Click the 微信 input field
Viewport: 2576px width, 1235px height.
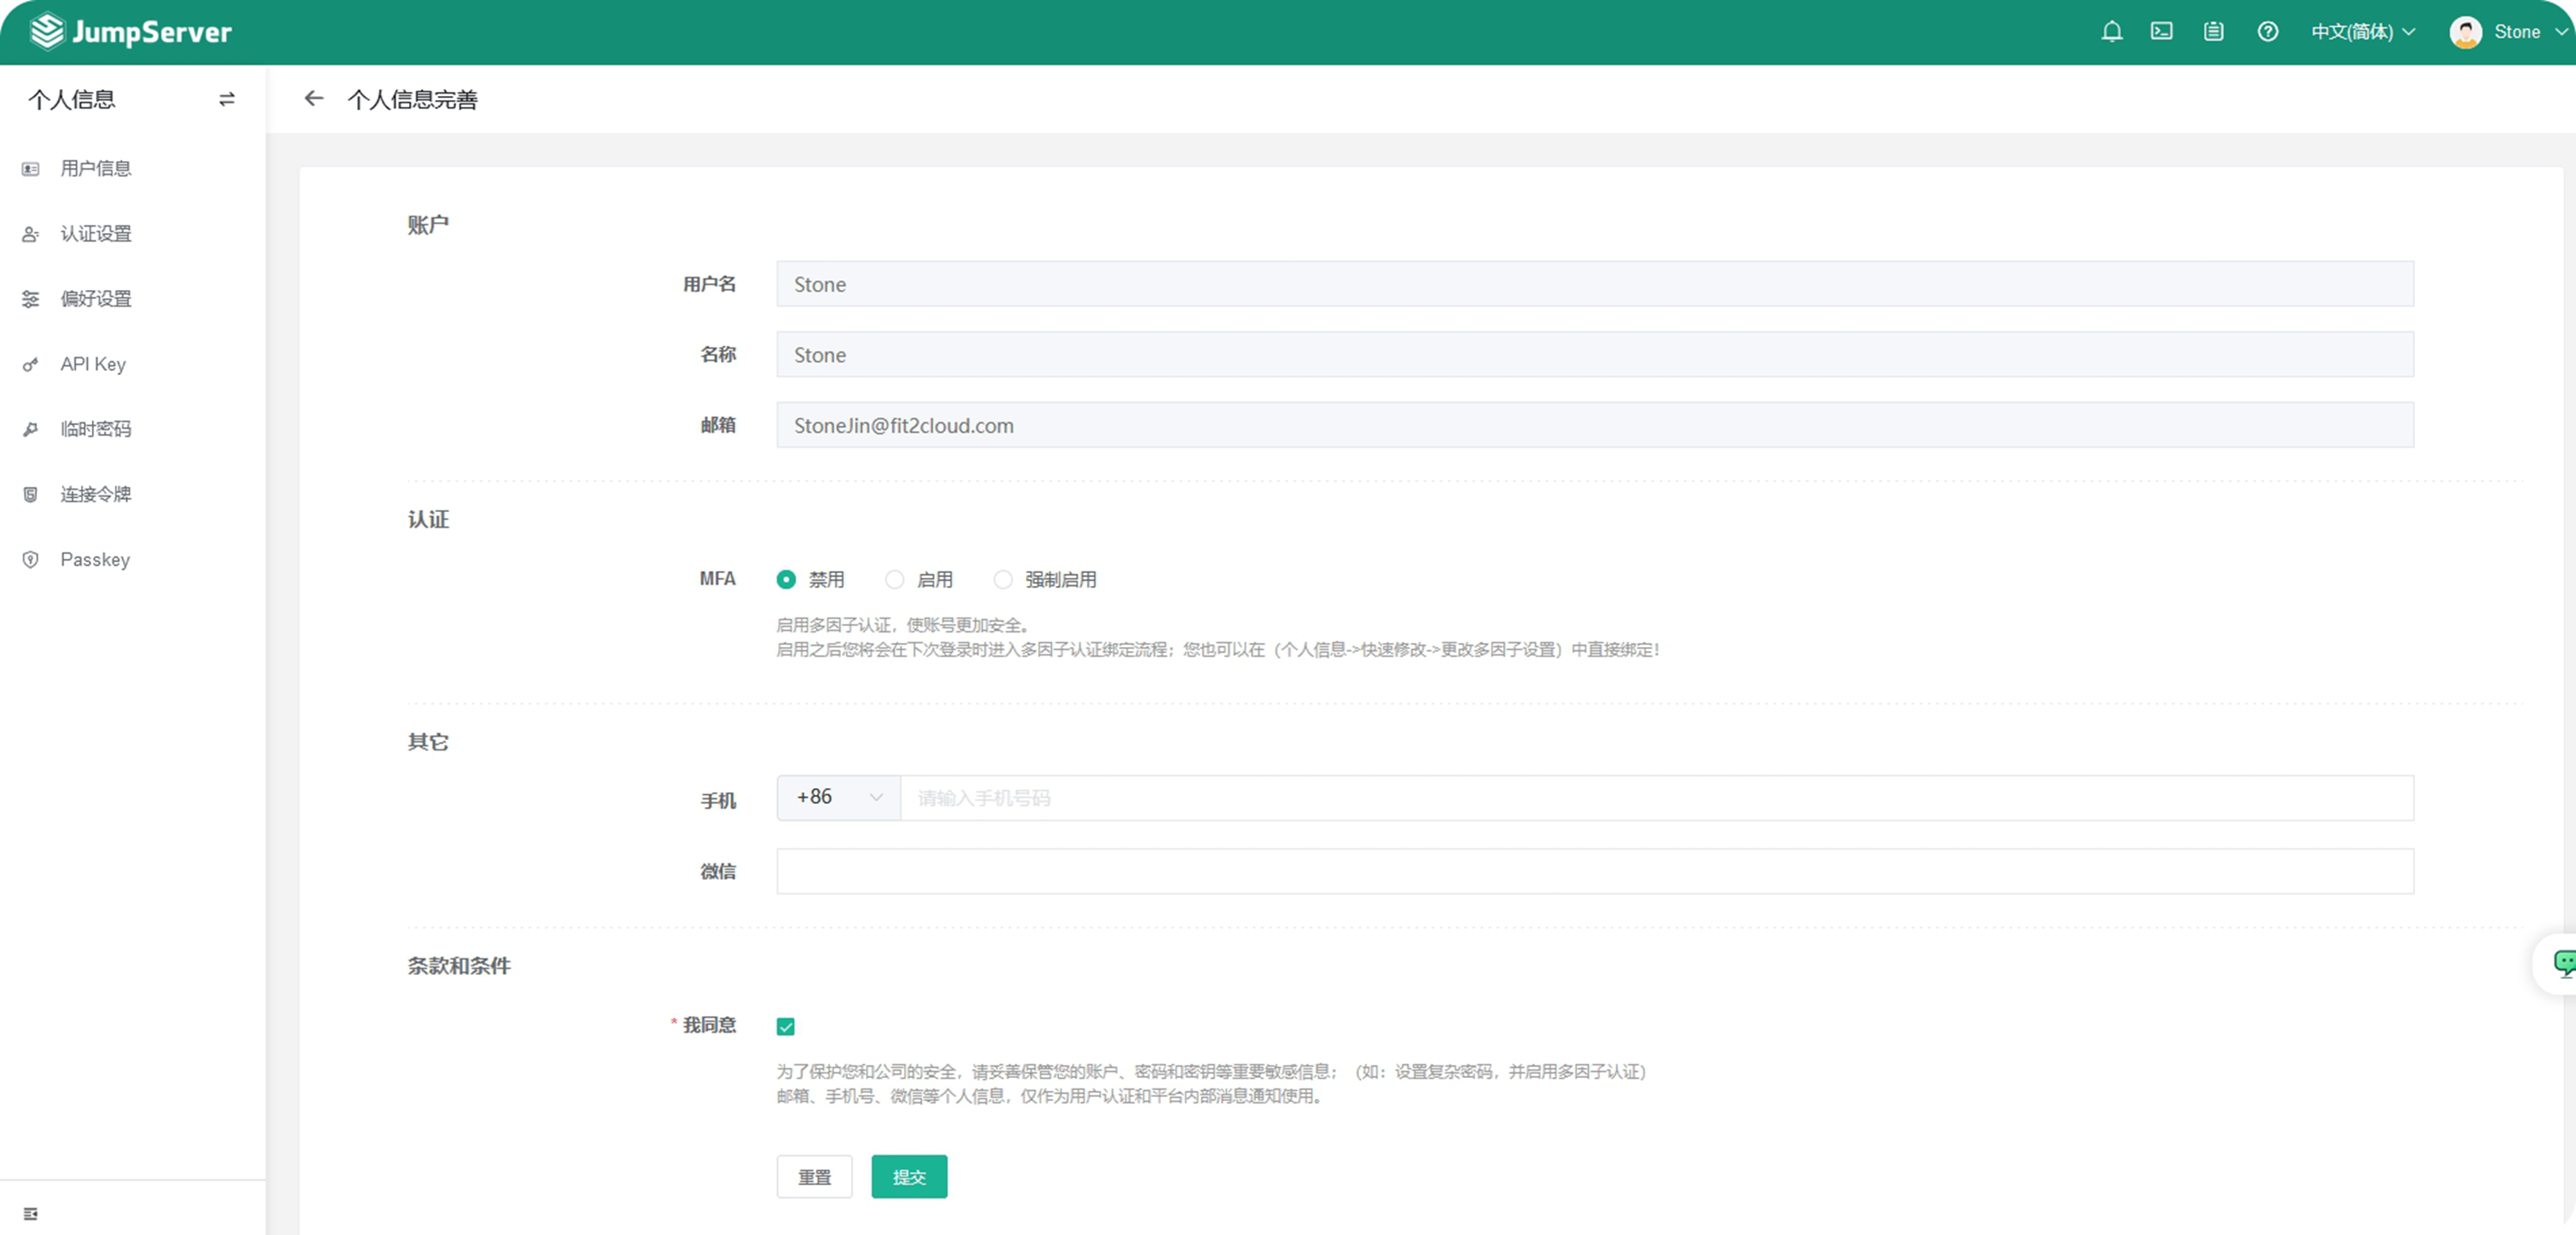1594,871
